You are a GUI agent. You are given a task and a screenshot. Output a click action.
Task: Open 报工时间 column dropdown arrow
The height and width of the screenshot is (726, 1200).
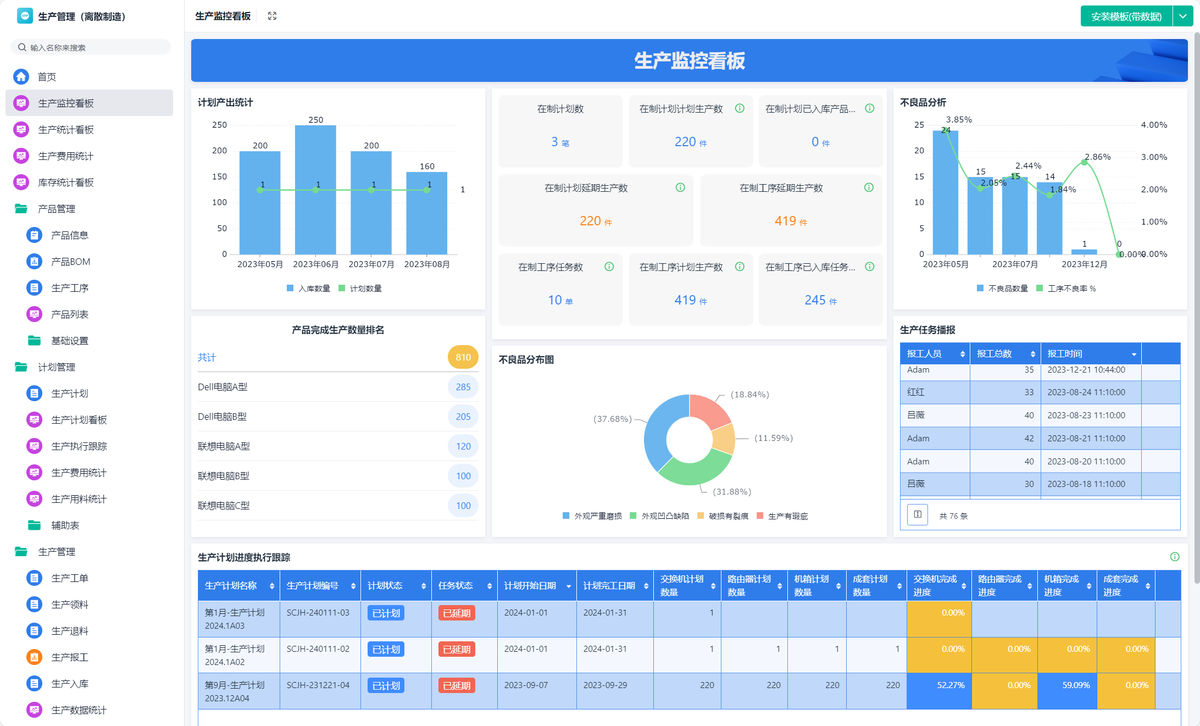click(x=1134, y=354)
